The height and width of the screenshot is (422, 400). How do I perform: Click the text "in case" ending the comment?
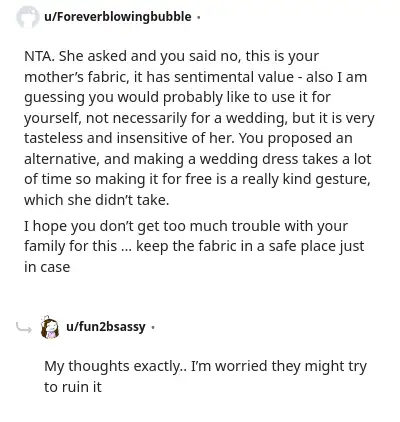click(47, 267)
